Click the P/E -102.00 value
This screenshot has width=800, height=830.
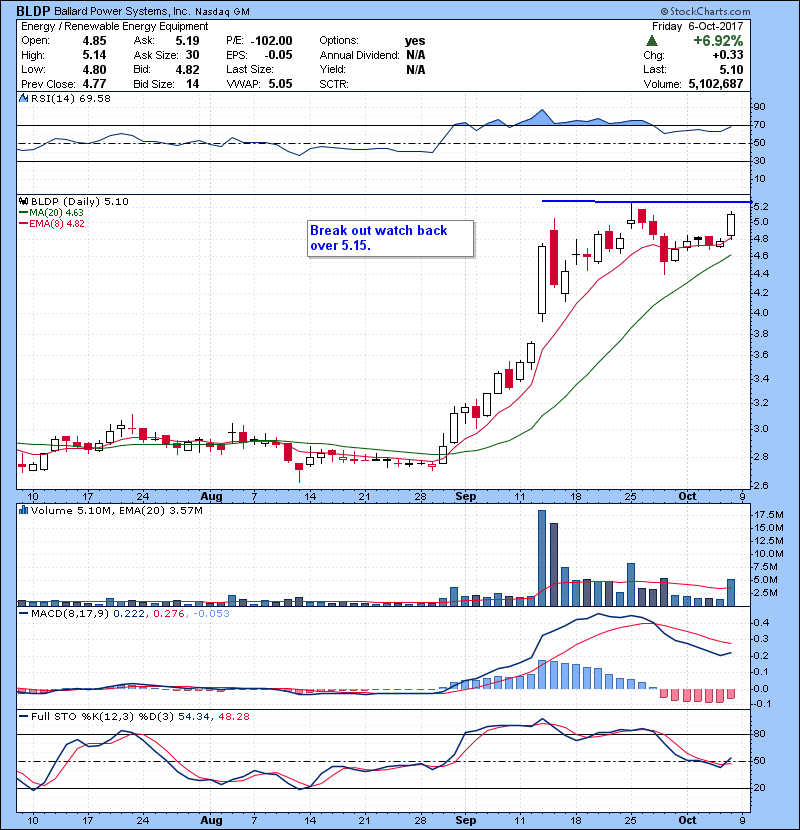[271, 41]
